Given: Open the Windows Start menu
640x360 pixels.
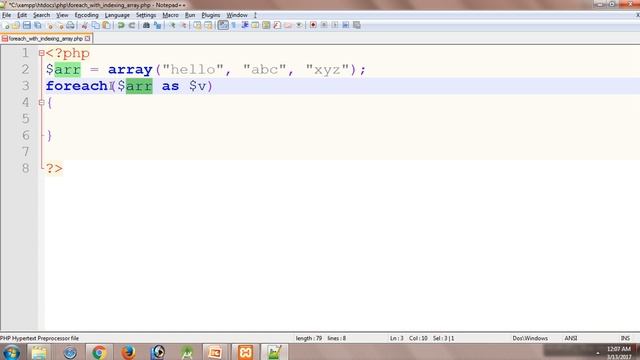Looking at the screenshot, I should [x=11, y=352].
